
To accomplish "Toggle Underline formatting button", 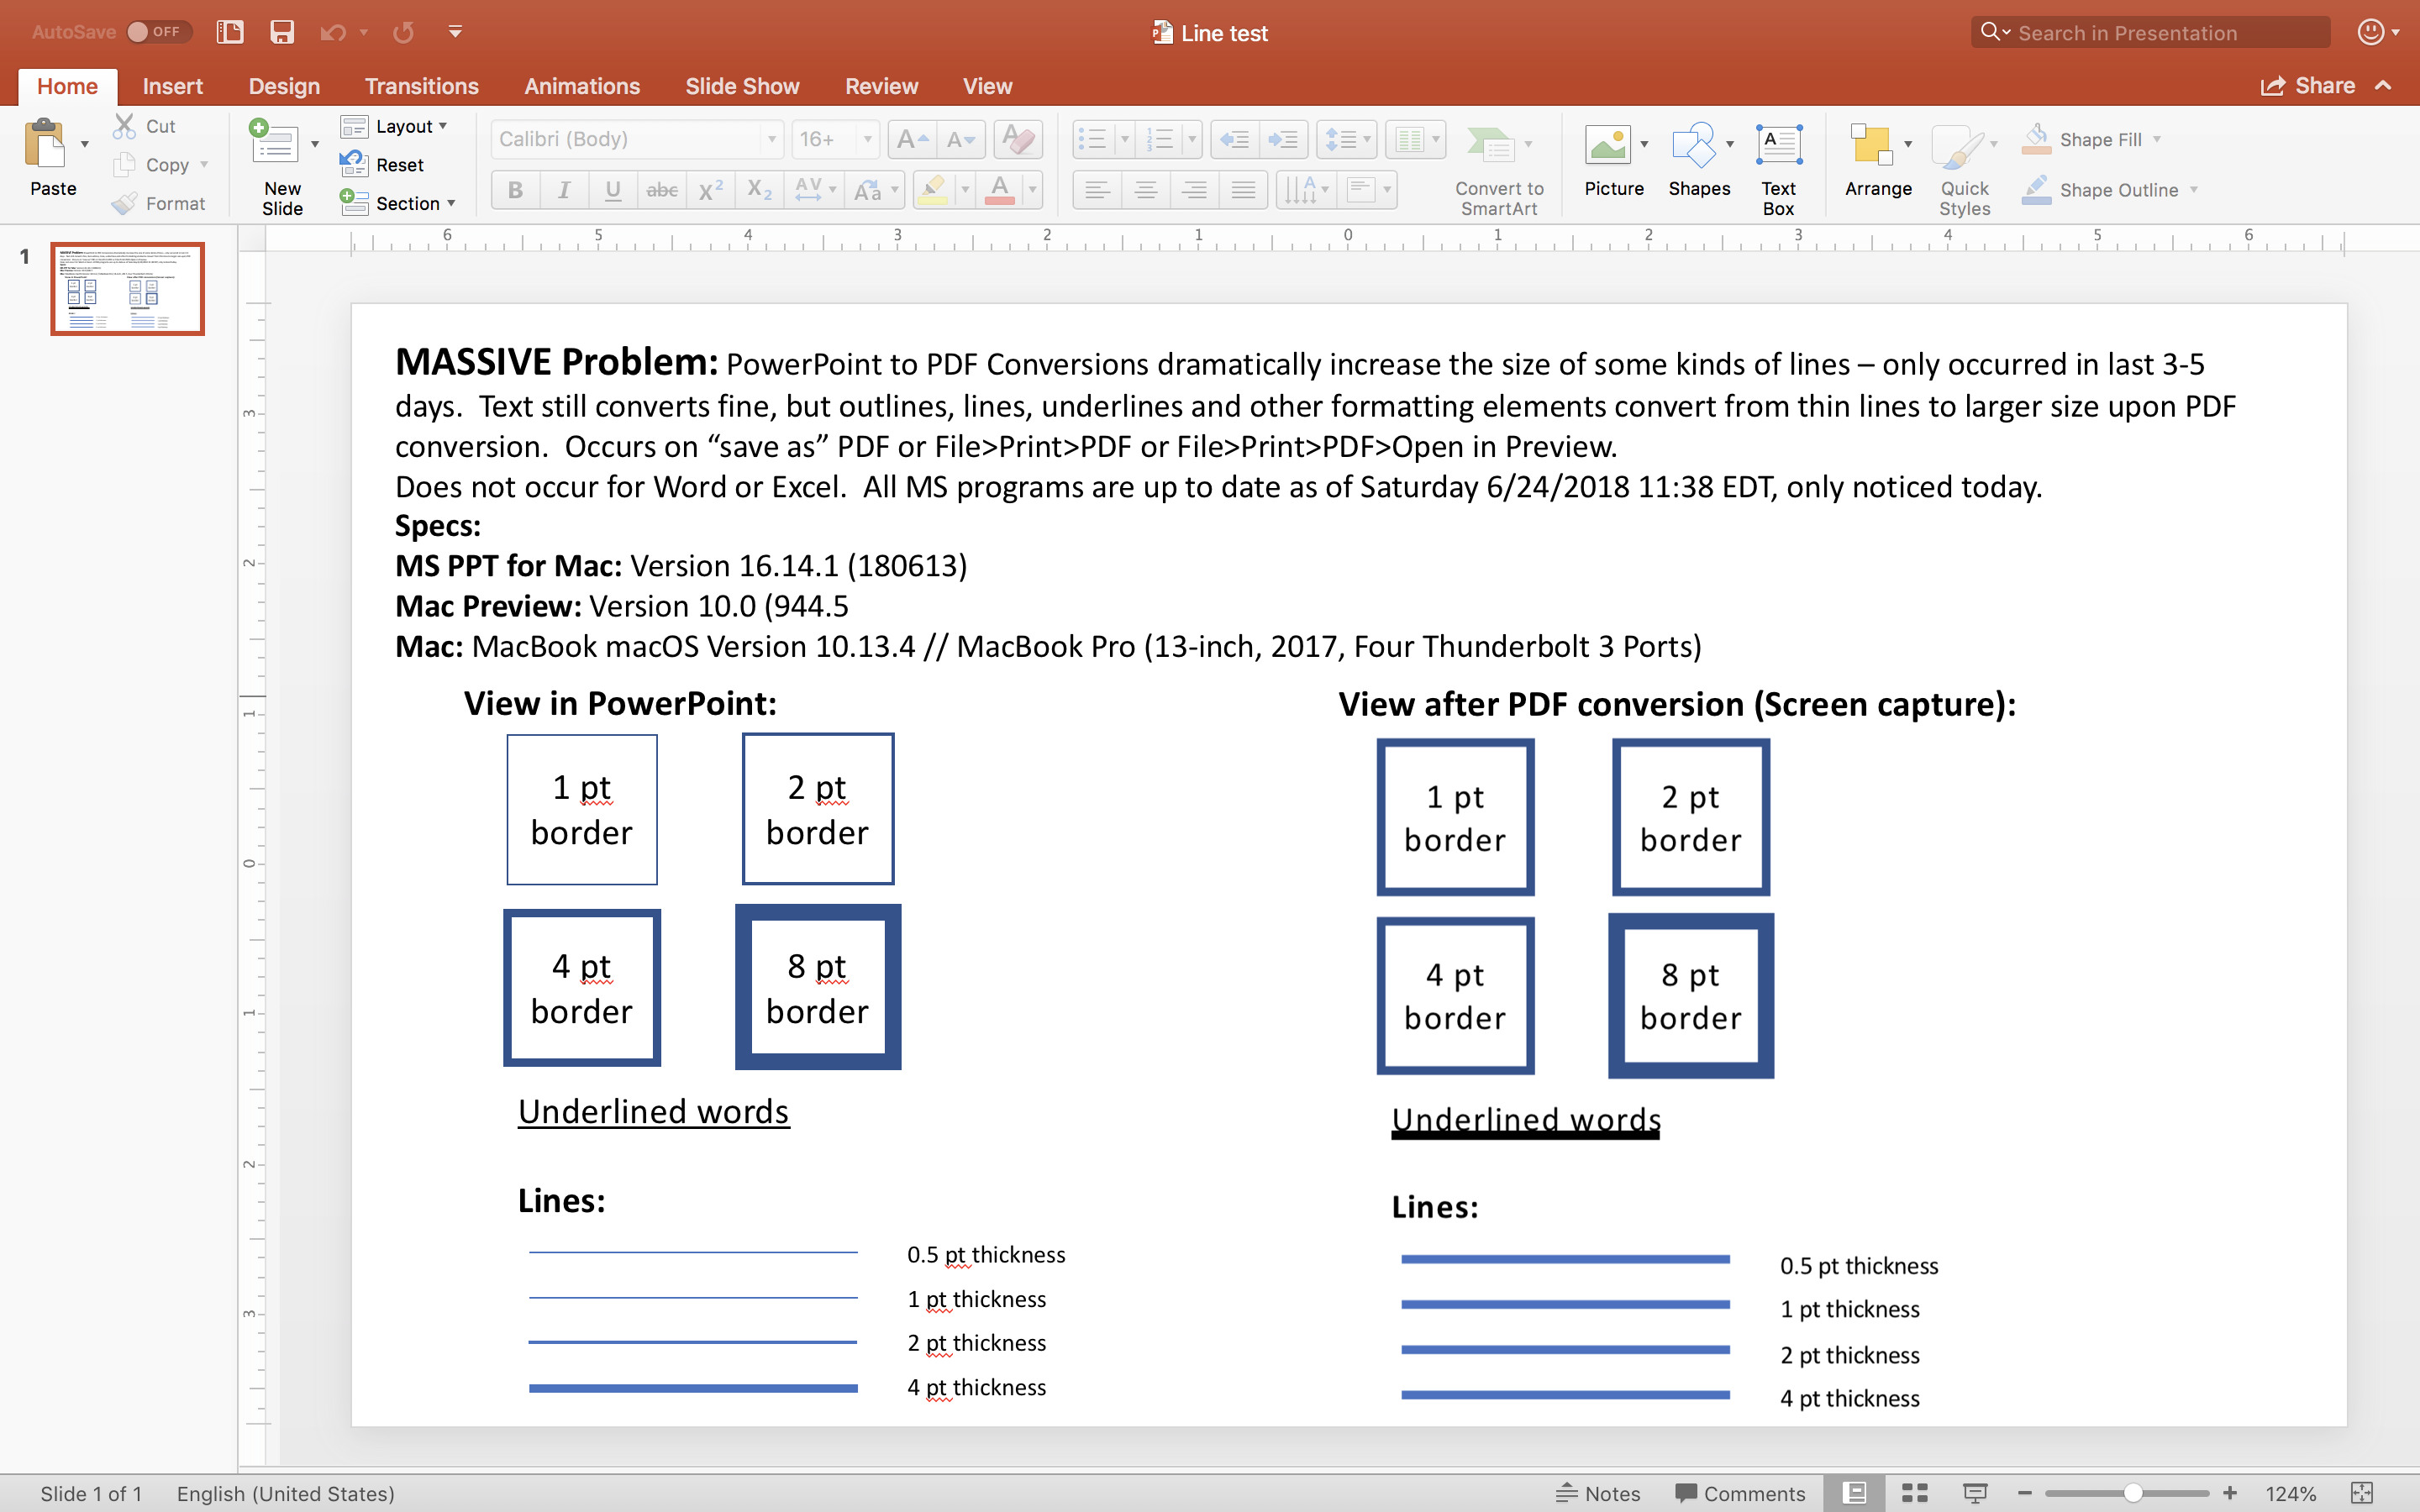I will tap(613, 189).
